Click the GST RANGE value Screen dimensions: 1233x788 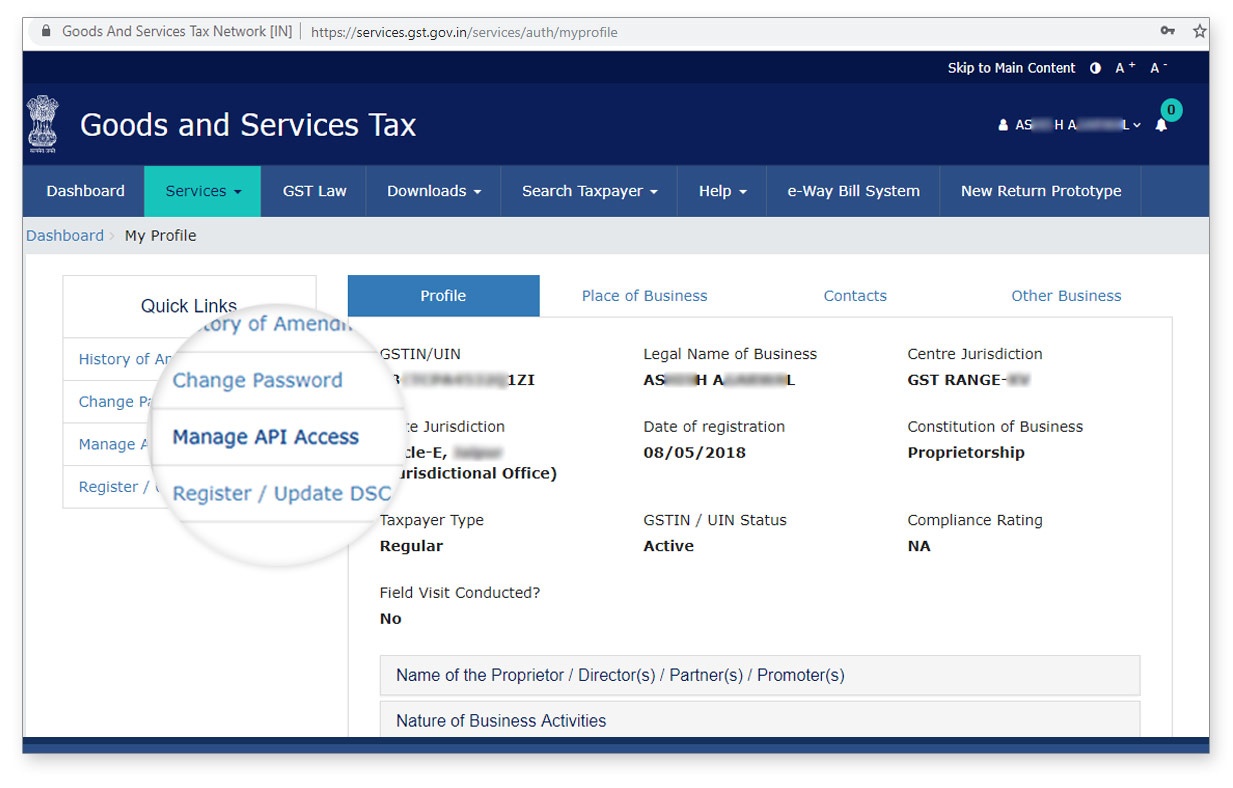[x=968, y=380]
